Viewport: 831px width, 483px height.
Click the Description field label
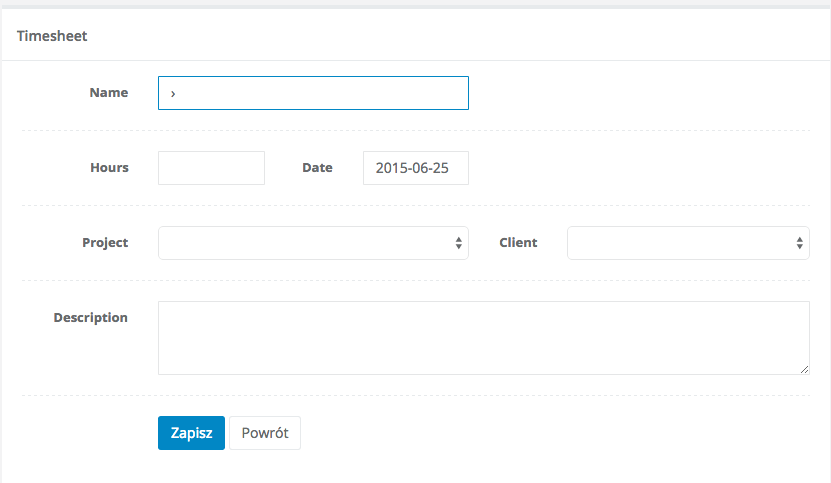[x=90, y=318]
